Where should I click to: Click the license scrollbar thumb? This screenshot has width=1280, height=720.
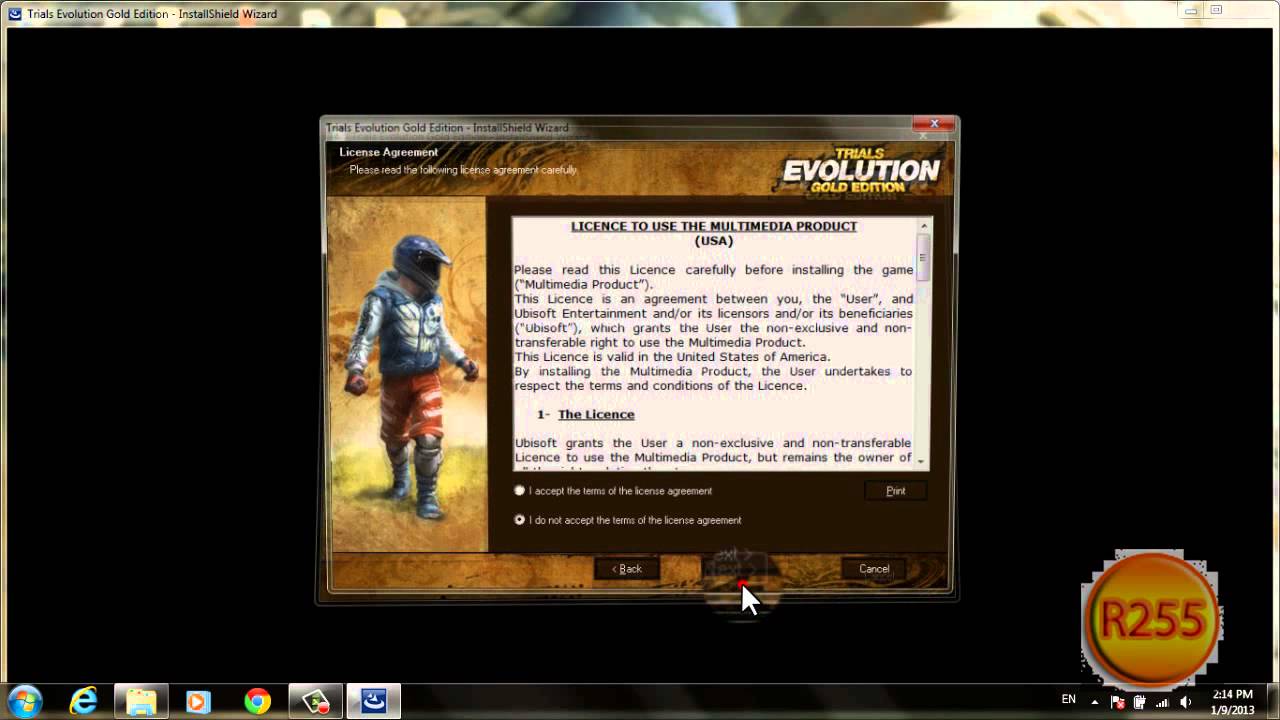tap(922, 258)
